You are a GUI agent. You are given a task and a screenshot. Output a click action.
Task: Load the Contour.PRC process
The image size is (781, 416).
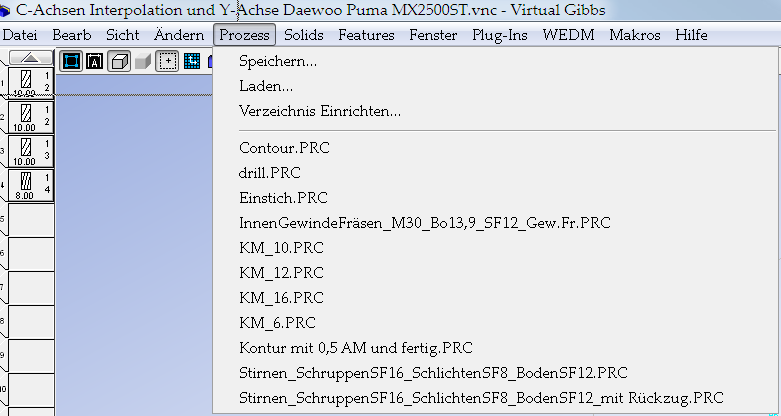coord(284,148)
